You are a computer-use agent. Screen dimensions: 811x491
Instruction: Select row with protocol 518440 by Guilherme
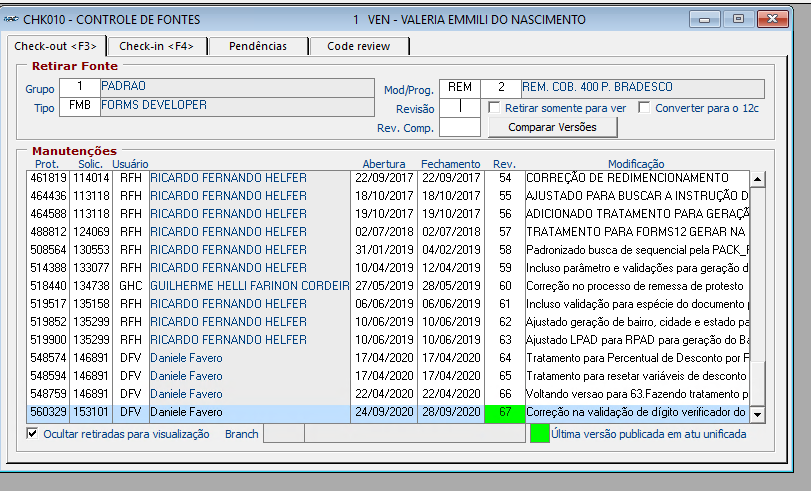387,286
